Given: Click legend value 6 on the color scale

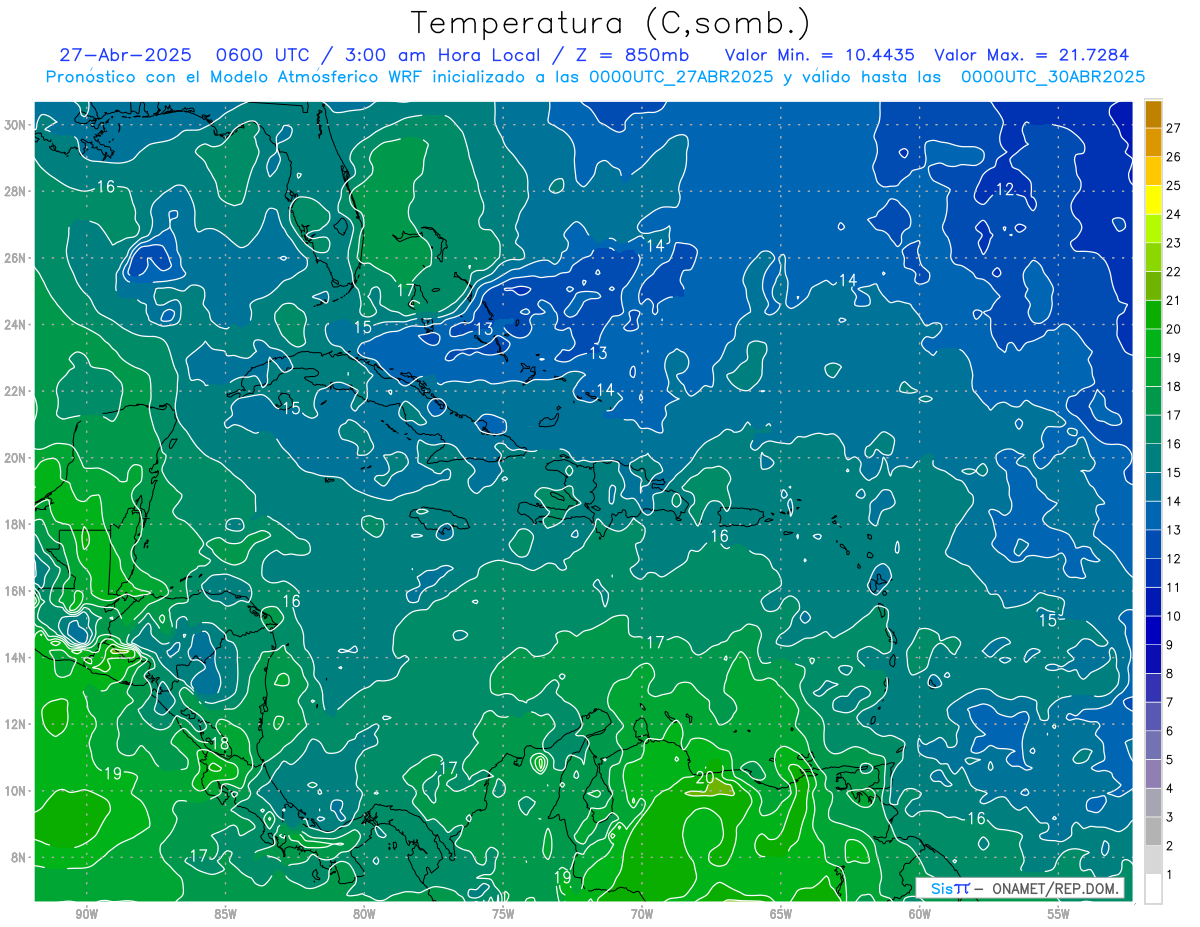Looking at the screenshot, I should pyautogui.click(x=1170, y=731).
